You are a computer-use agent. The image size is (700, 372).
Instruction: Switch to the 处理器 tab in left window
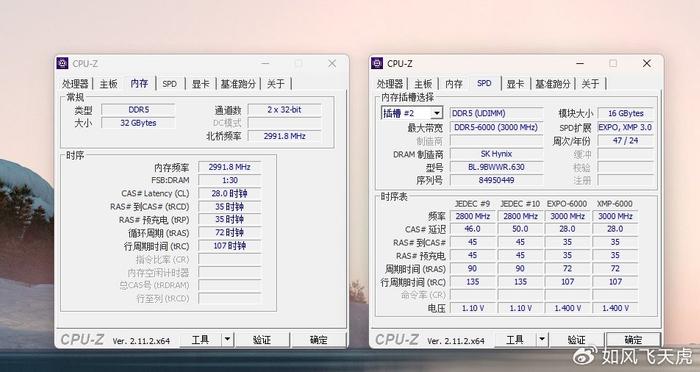(x=75, y=84)
